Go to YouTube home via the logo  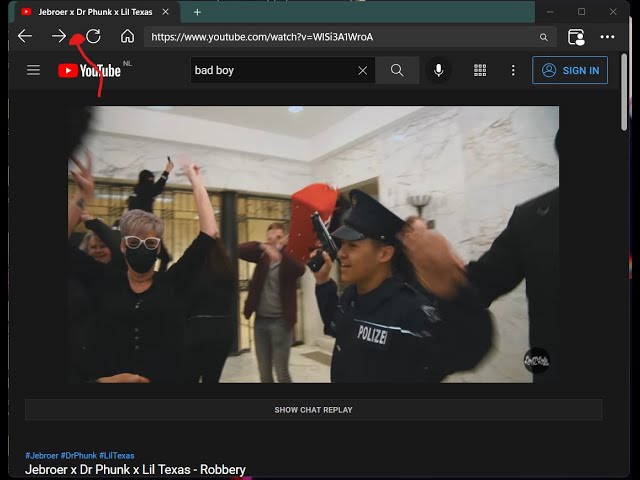pyautogui.click(x=89, y=71)
